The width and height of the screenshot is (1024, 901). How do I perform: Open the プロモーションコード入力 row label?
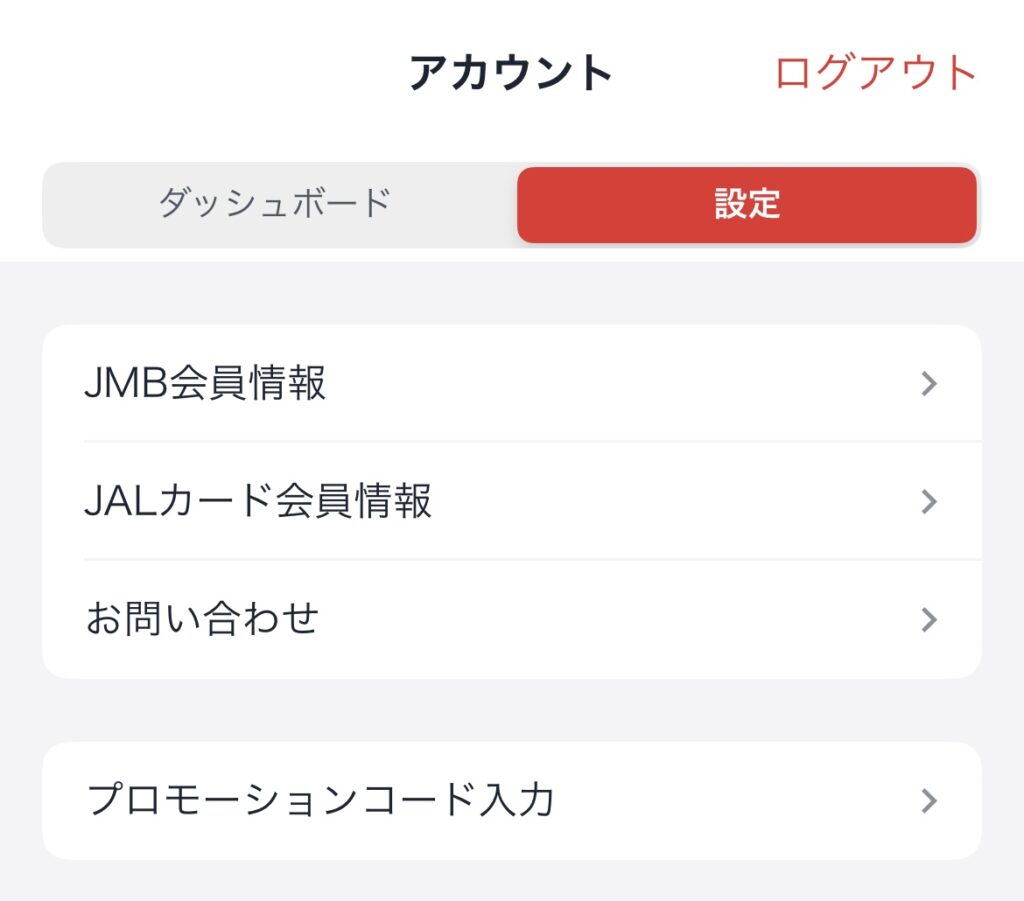click(x=321, y=799)
